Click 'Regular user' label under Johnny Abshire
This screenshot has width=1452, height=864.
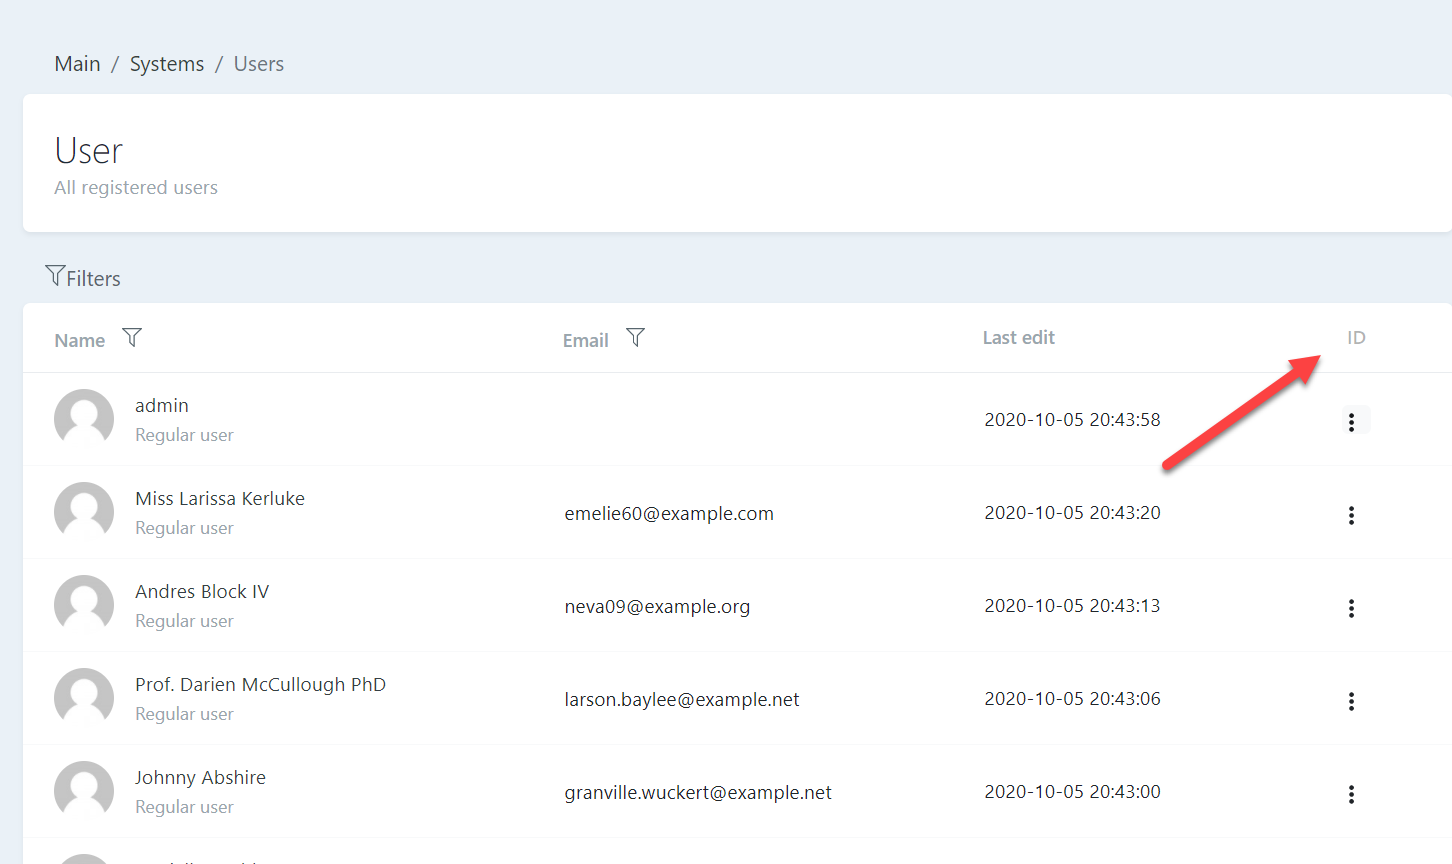pyautogui.click(x=184, y=807)
